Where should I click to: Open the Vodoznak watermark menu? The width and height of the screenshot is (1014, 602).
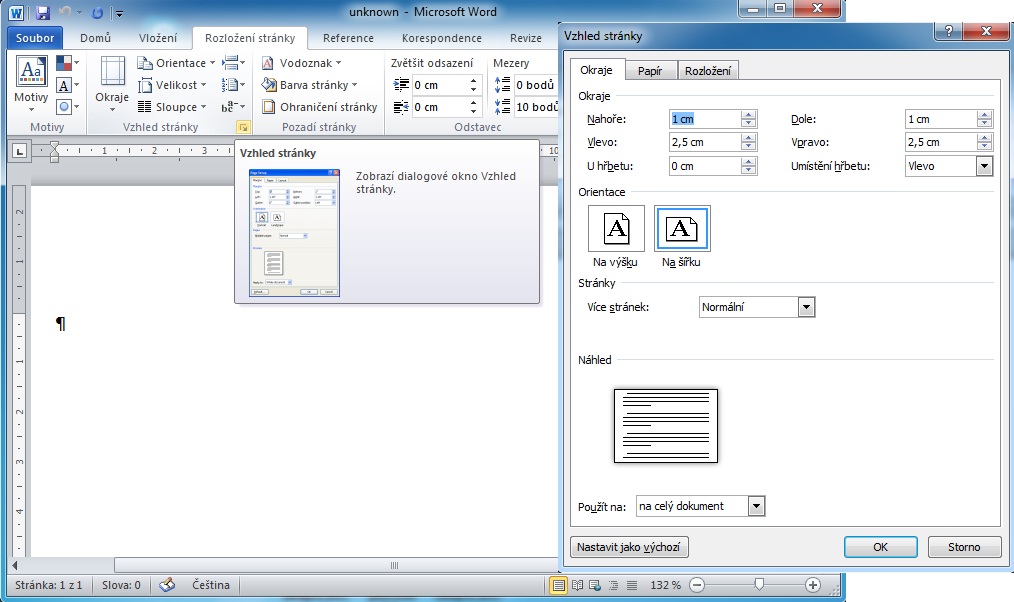click(x=305, y=63)
